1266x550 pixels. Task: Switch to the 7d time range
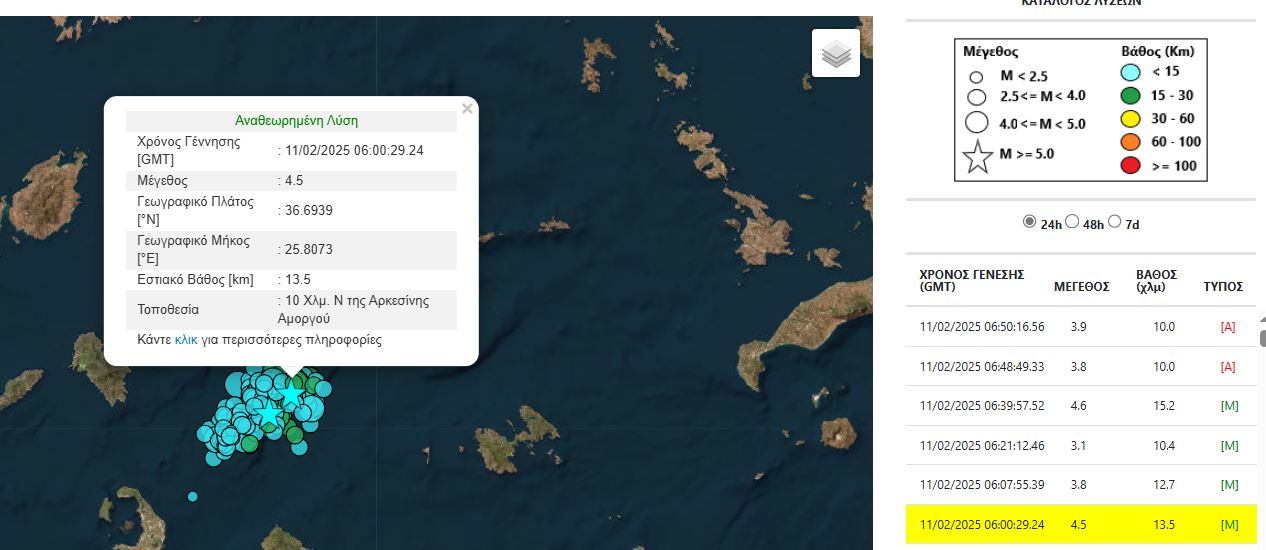pyautogui.click(x=1115, y=222)
